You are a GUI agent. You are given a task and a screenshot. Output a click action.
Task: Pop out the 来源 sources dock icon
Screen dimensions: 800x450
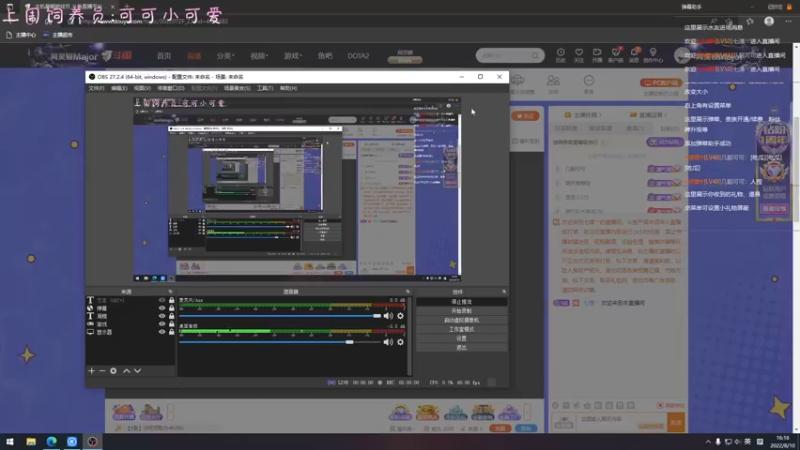click(170, 292)
